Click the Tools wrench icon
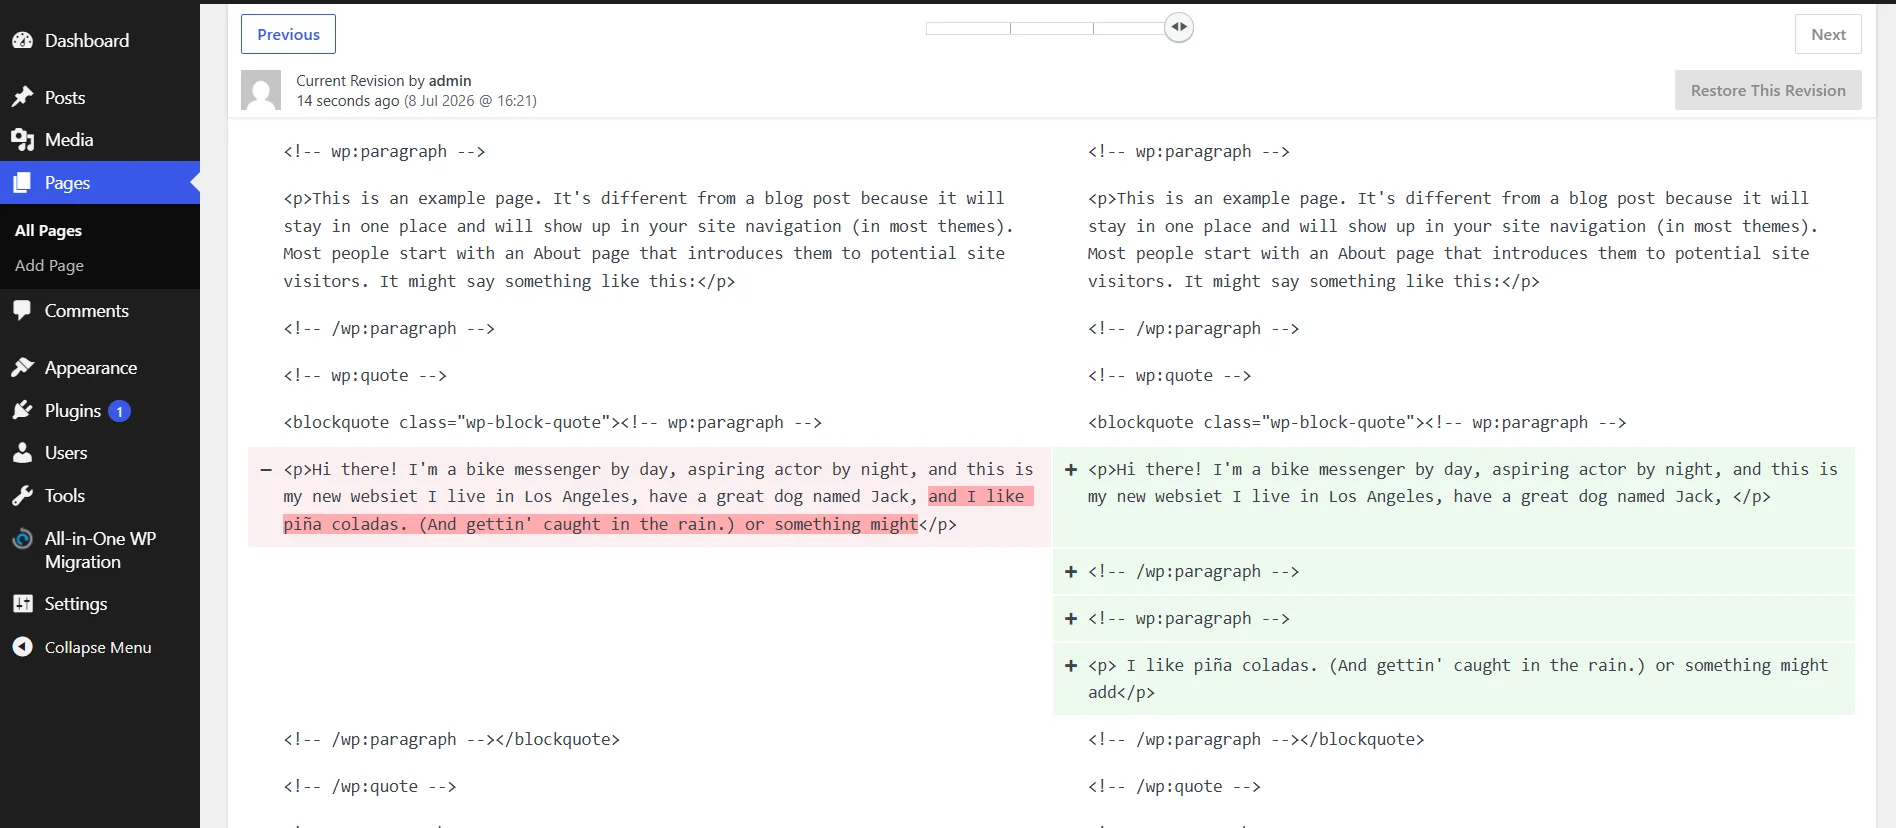Viewport: 1896px width, 828px height. (x=22, y=496)
